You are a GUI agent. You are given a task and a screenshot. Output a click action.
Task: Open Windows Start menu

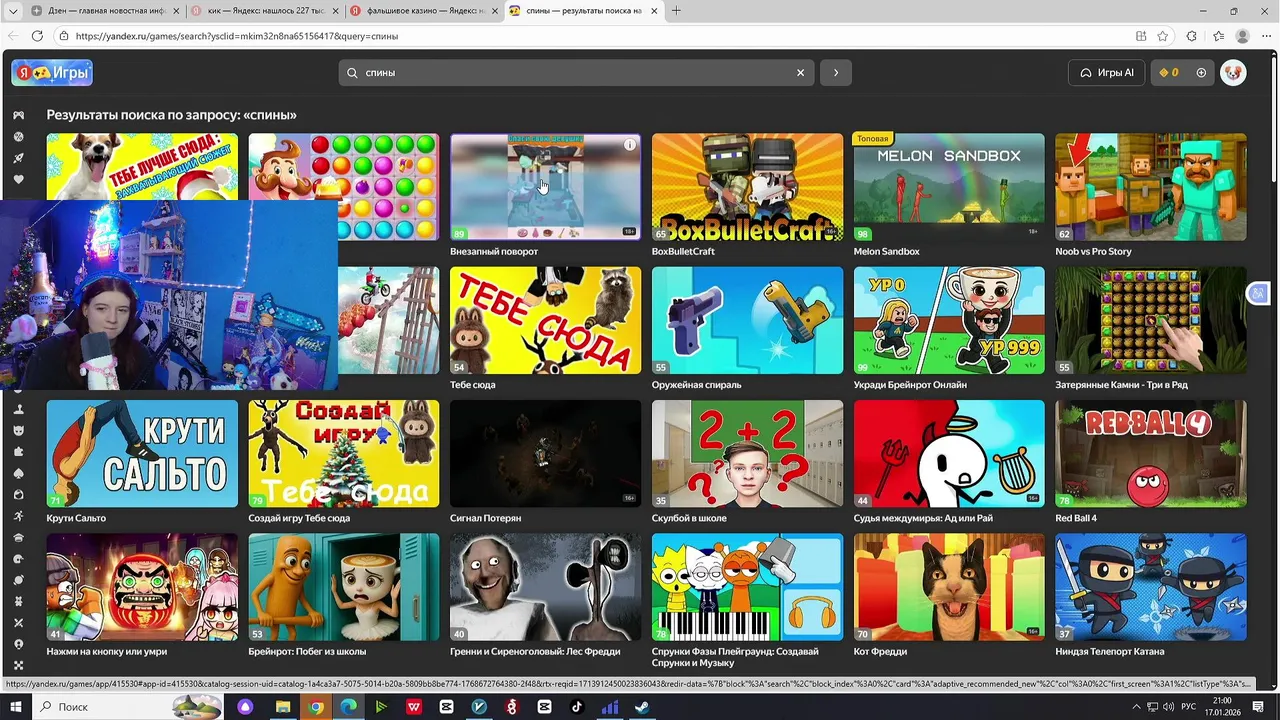16,707
